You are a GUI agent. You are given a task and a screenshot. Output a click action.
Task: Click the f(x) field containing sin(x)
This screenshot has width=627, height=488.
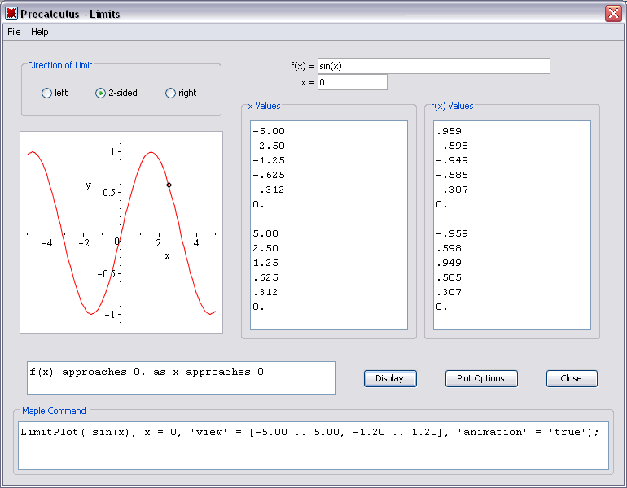(433, 66)
